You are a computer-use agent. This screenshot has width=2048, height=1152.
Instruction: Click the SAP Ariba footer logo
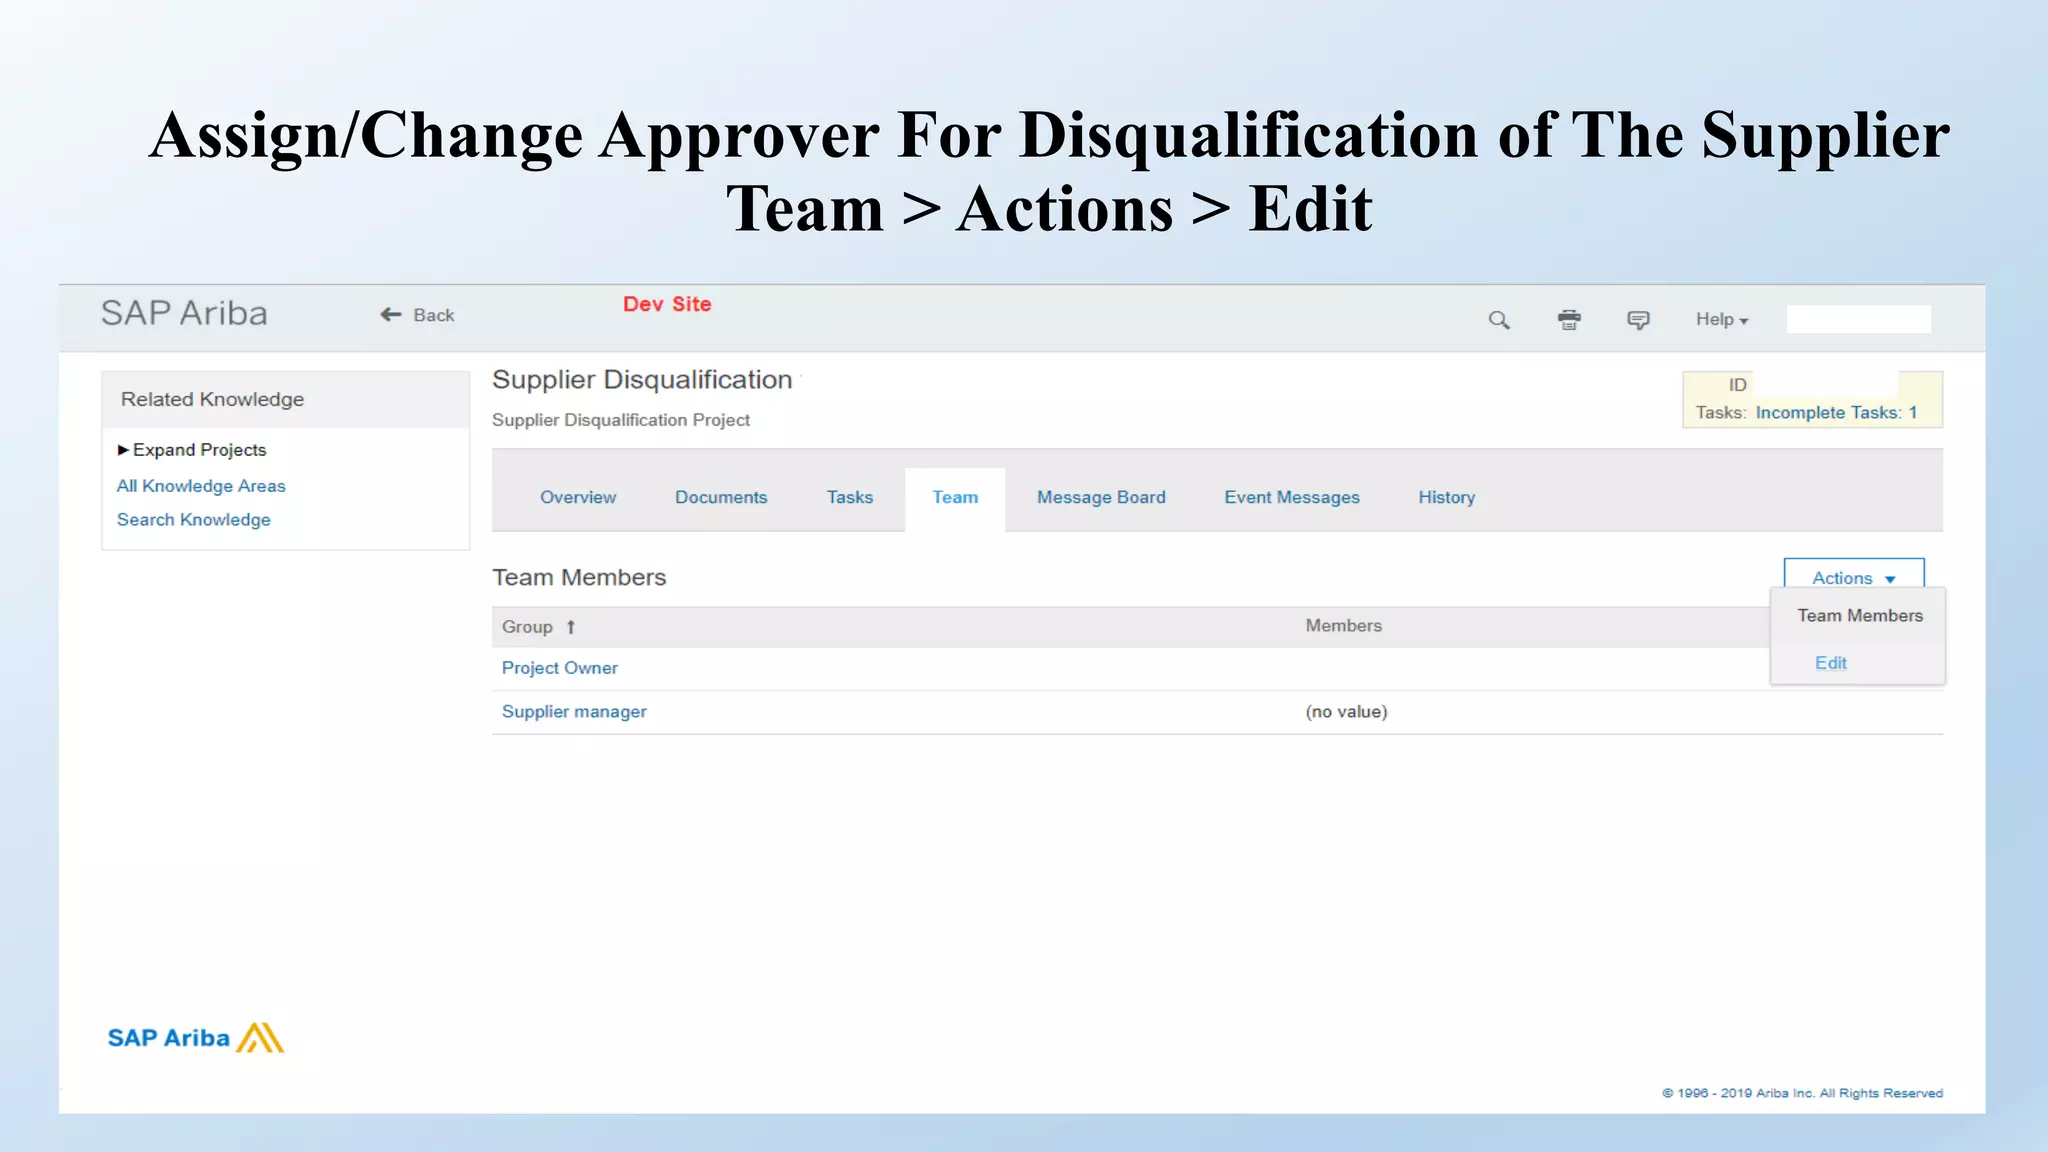click(x=195, y=1038)
